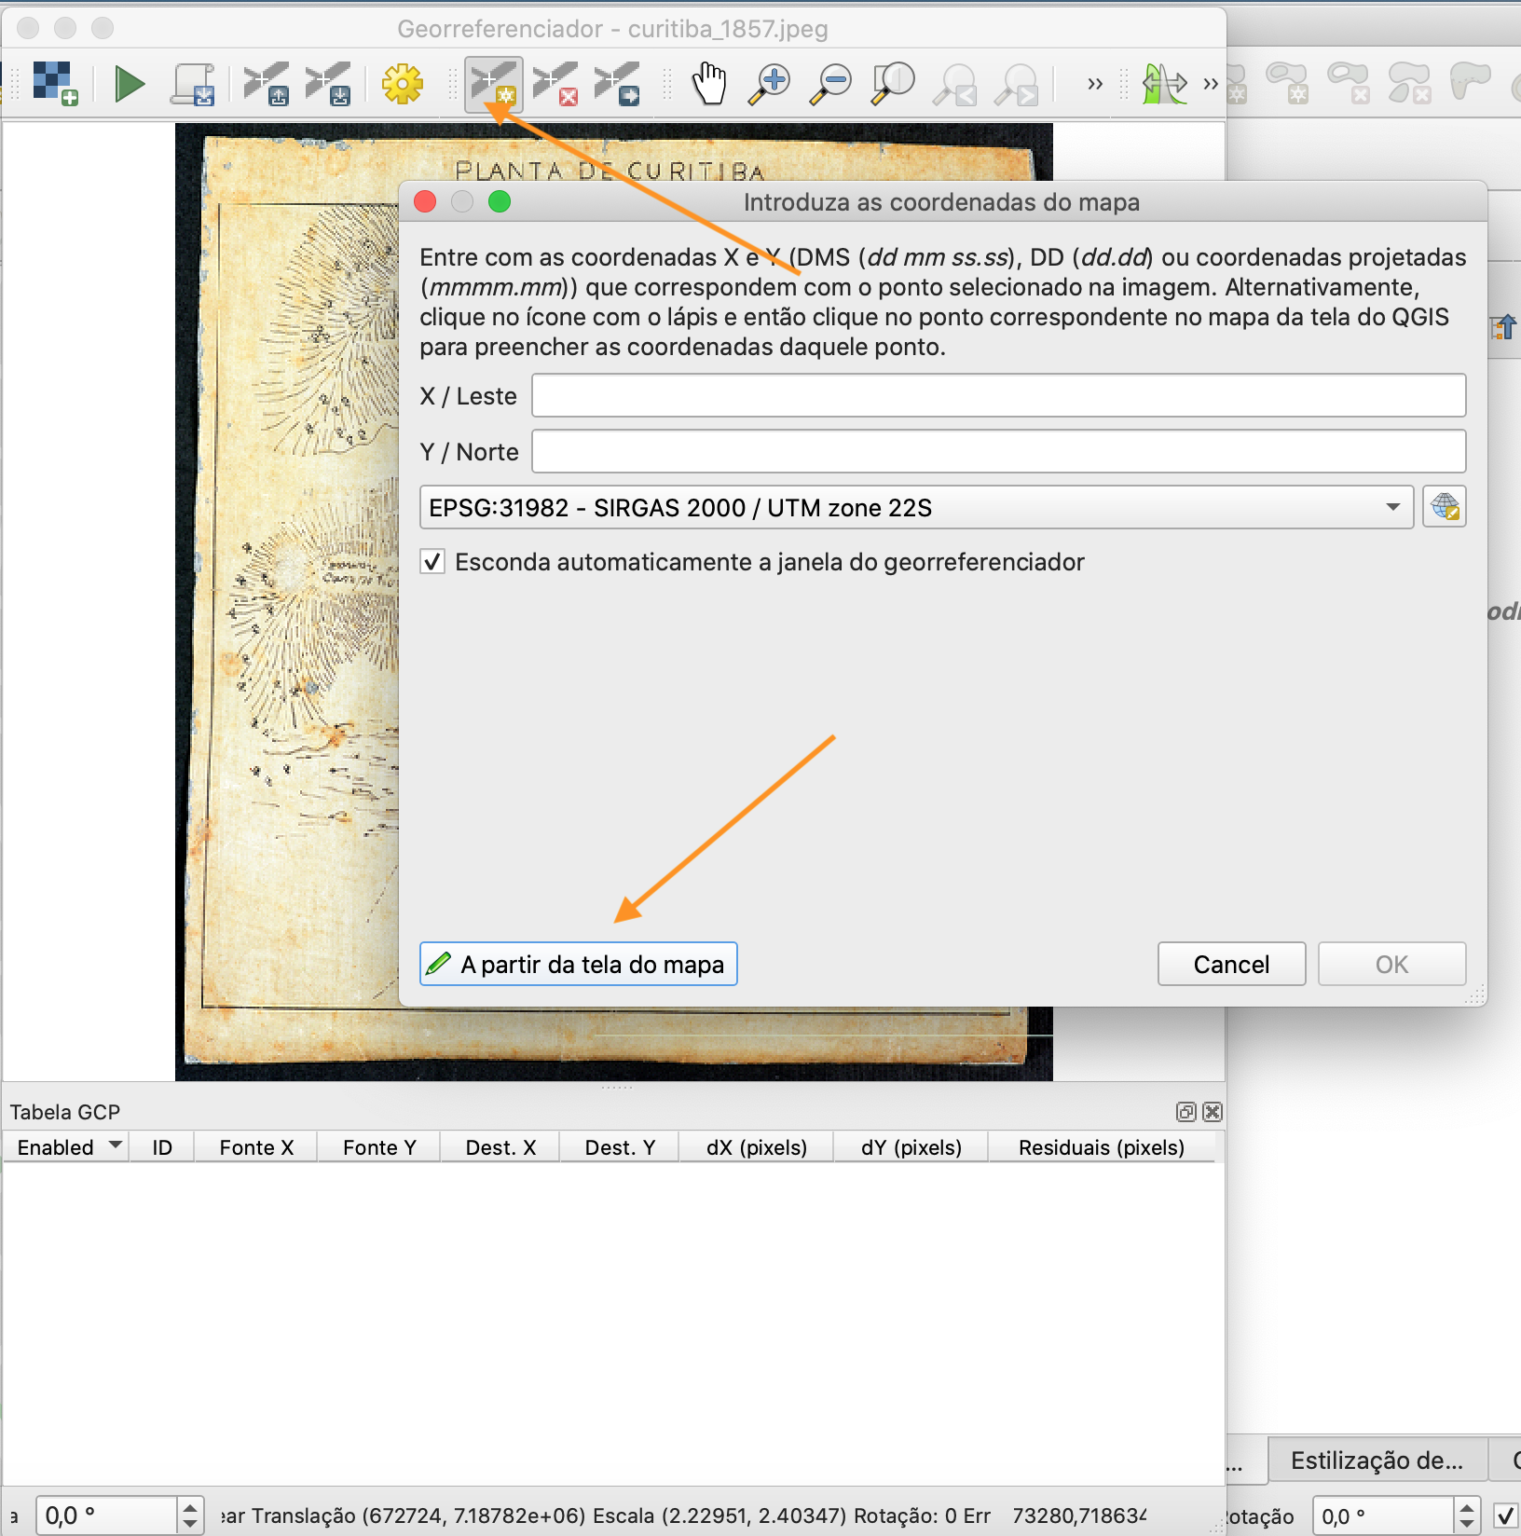
Task: Click the Residuais (pixels) column header
Action: pos(1101,1147)
